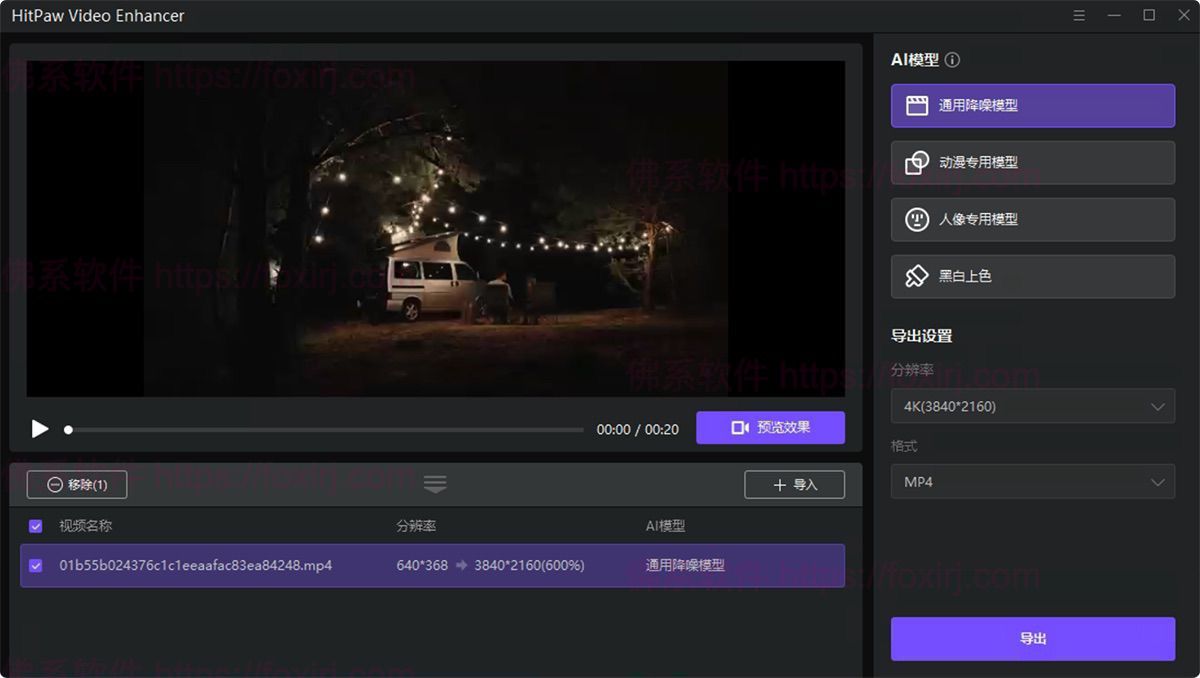
Task: Click the minus icon on the 移除 button
Action: 54,484
